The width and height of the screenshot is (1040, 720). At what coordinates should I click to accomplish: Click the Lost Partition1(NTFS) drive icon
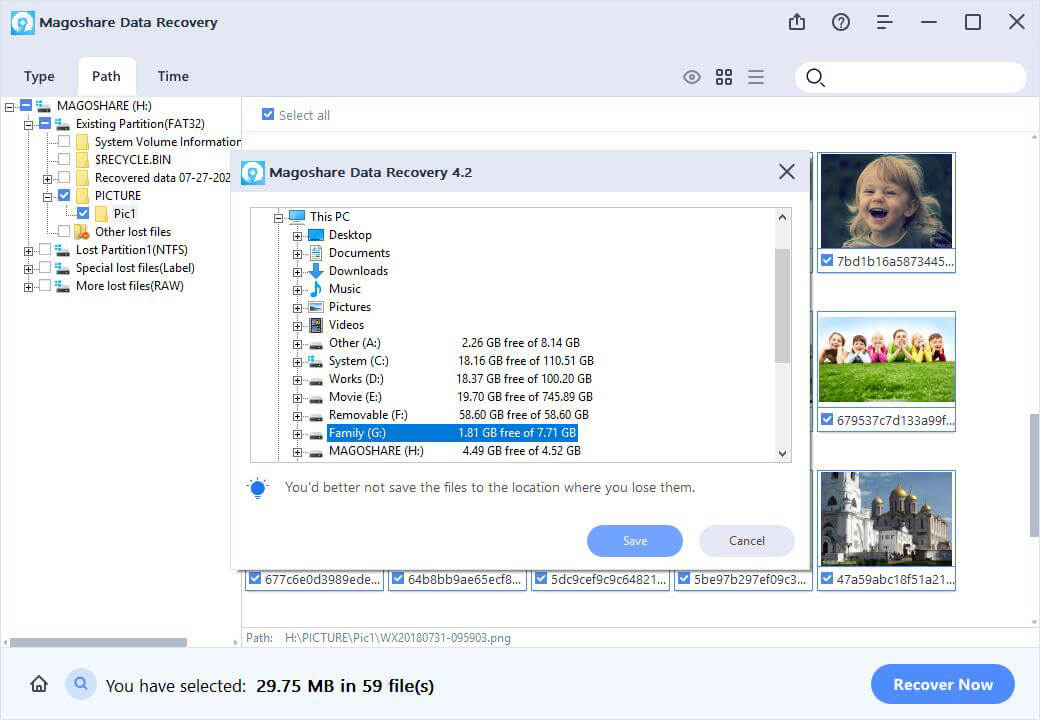[x=62, y=250]
